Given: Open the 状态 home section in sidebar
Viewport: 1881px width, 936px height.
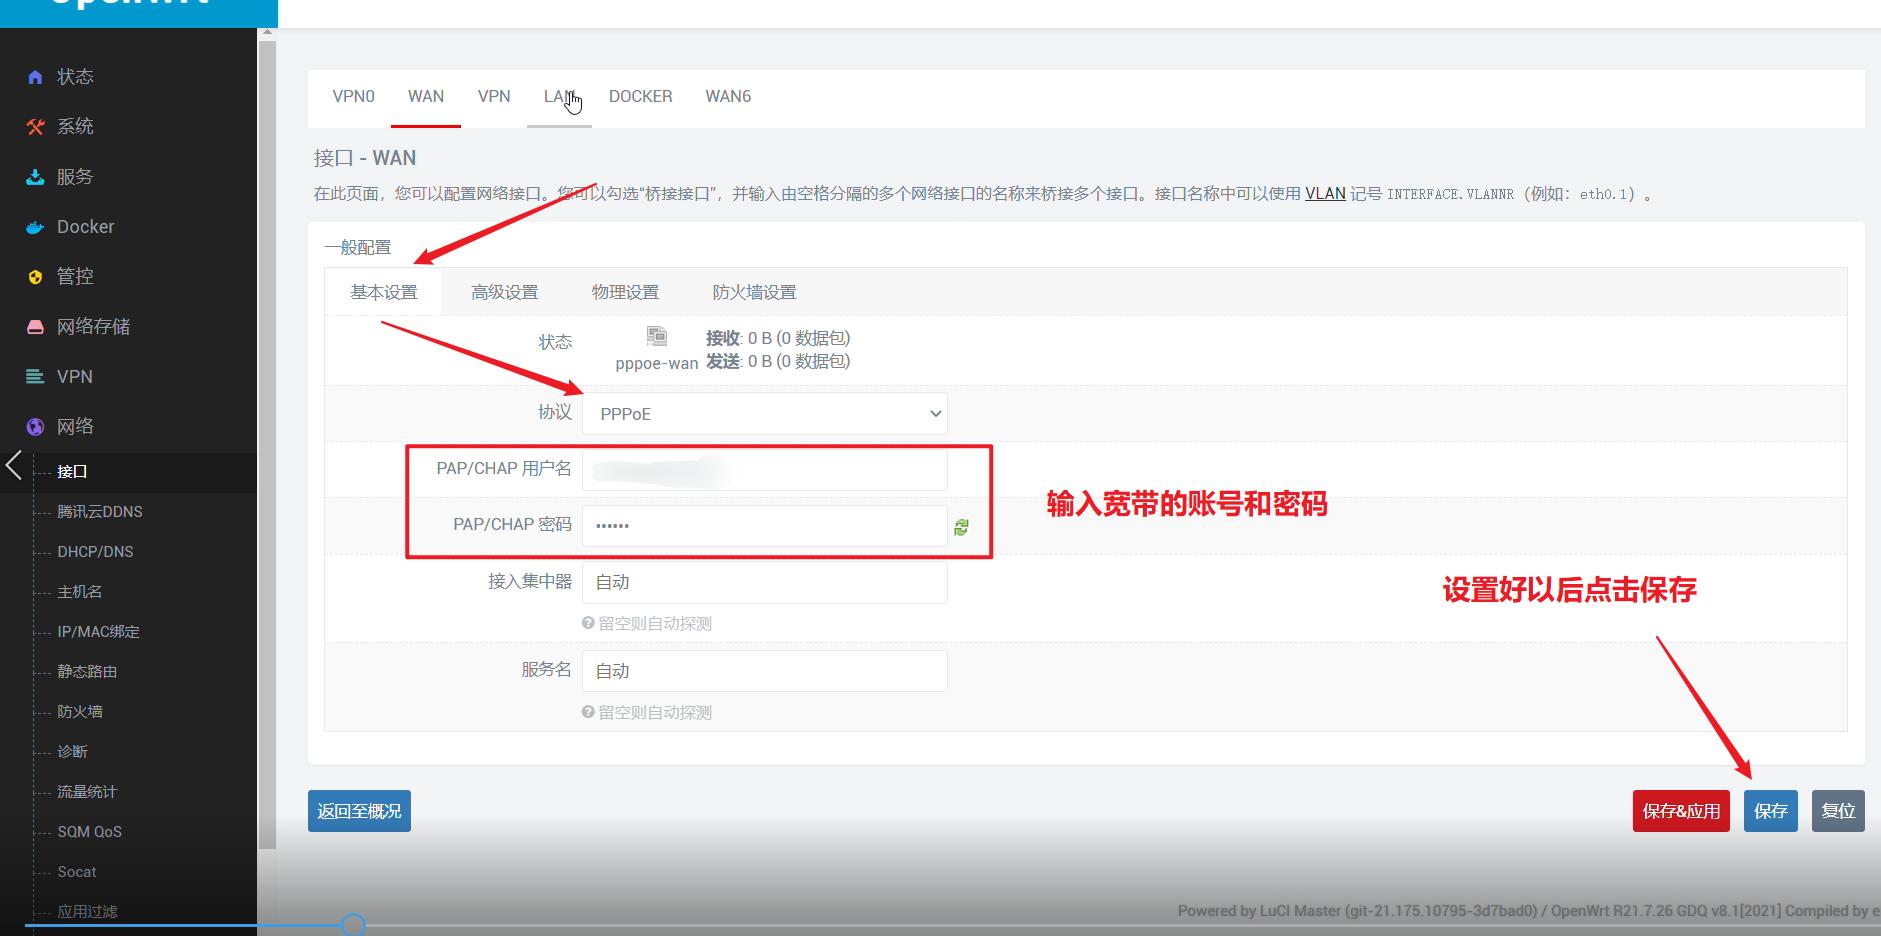Looking at the screenshot, I should [x=35, y=76].
